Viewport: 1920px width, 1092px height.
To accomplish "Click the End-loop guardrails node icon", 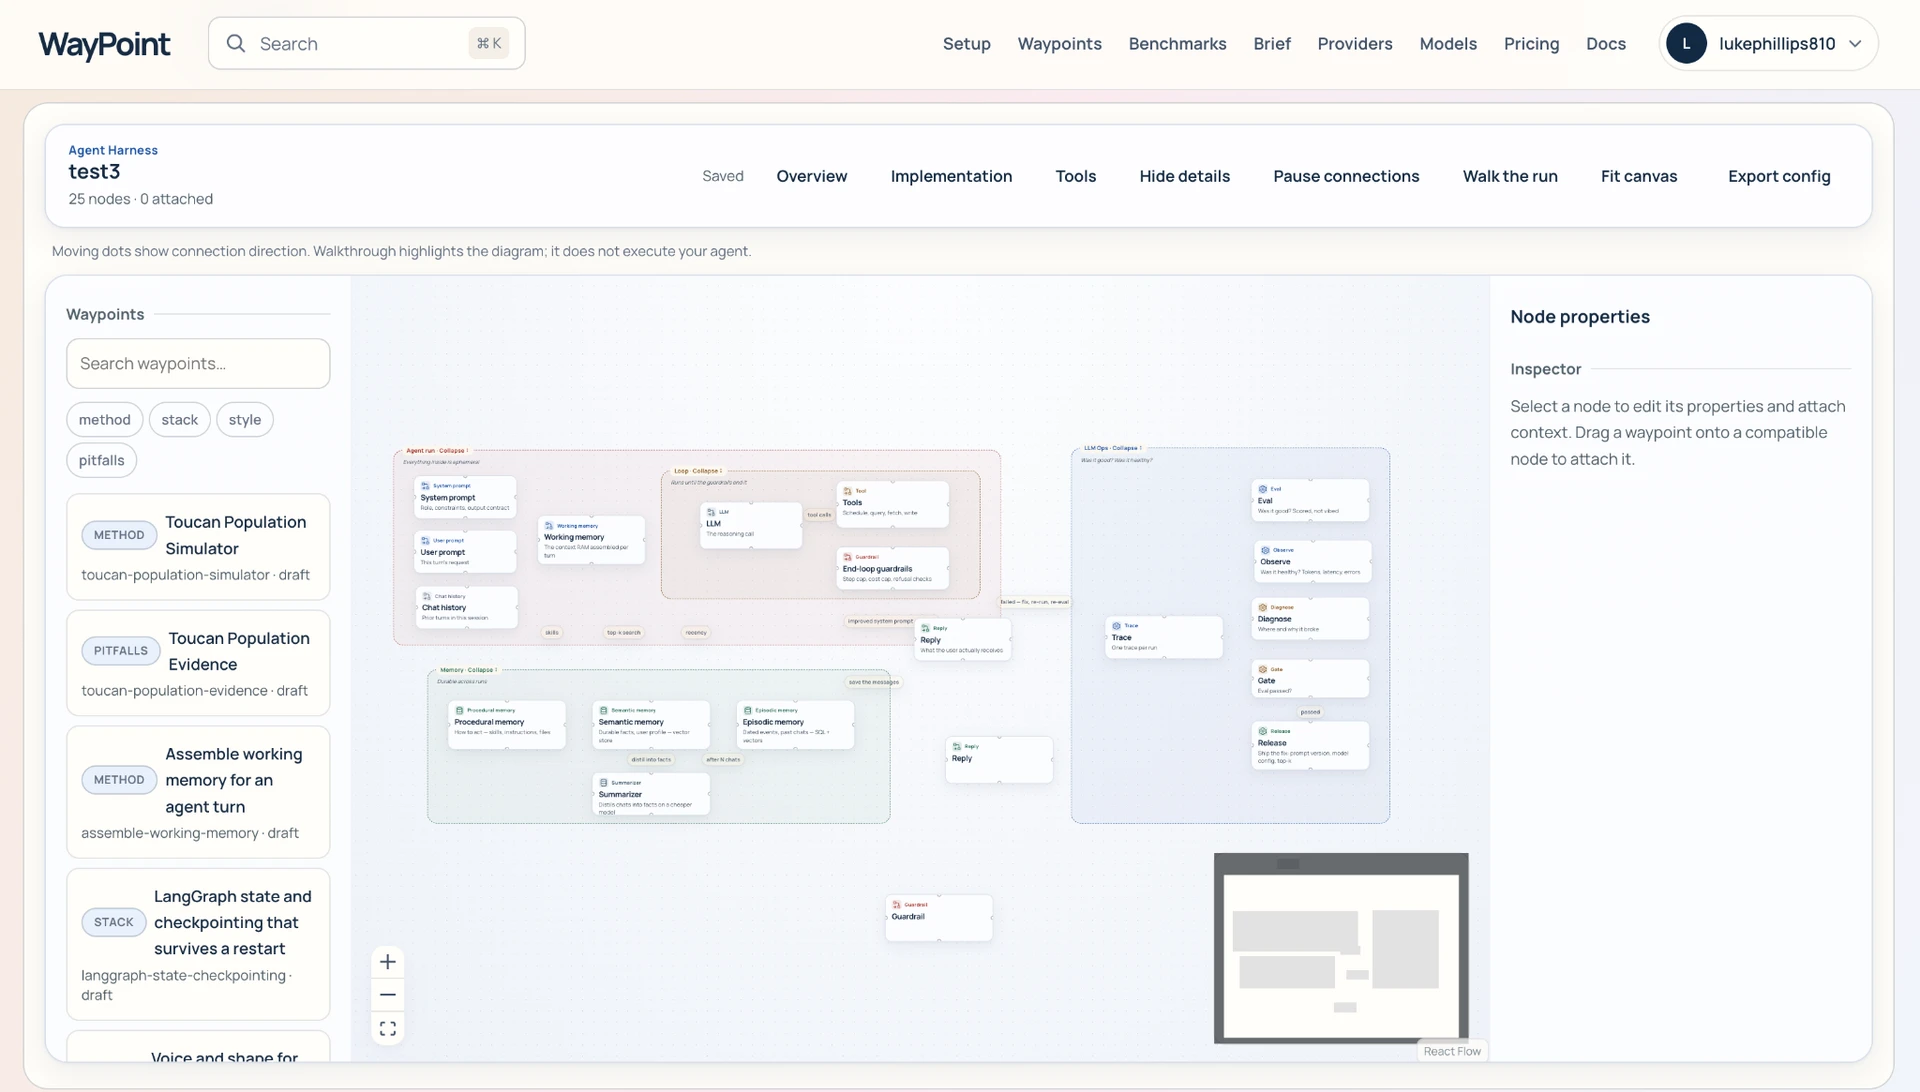I will (x=847, y=557).
